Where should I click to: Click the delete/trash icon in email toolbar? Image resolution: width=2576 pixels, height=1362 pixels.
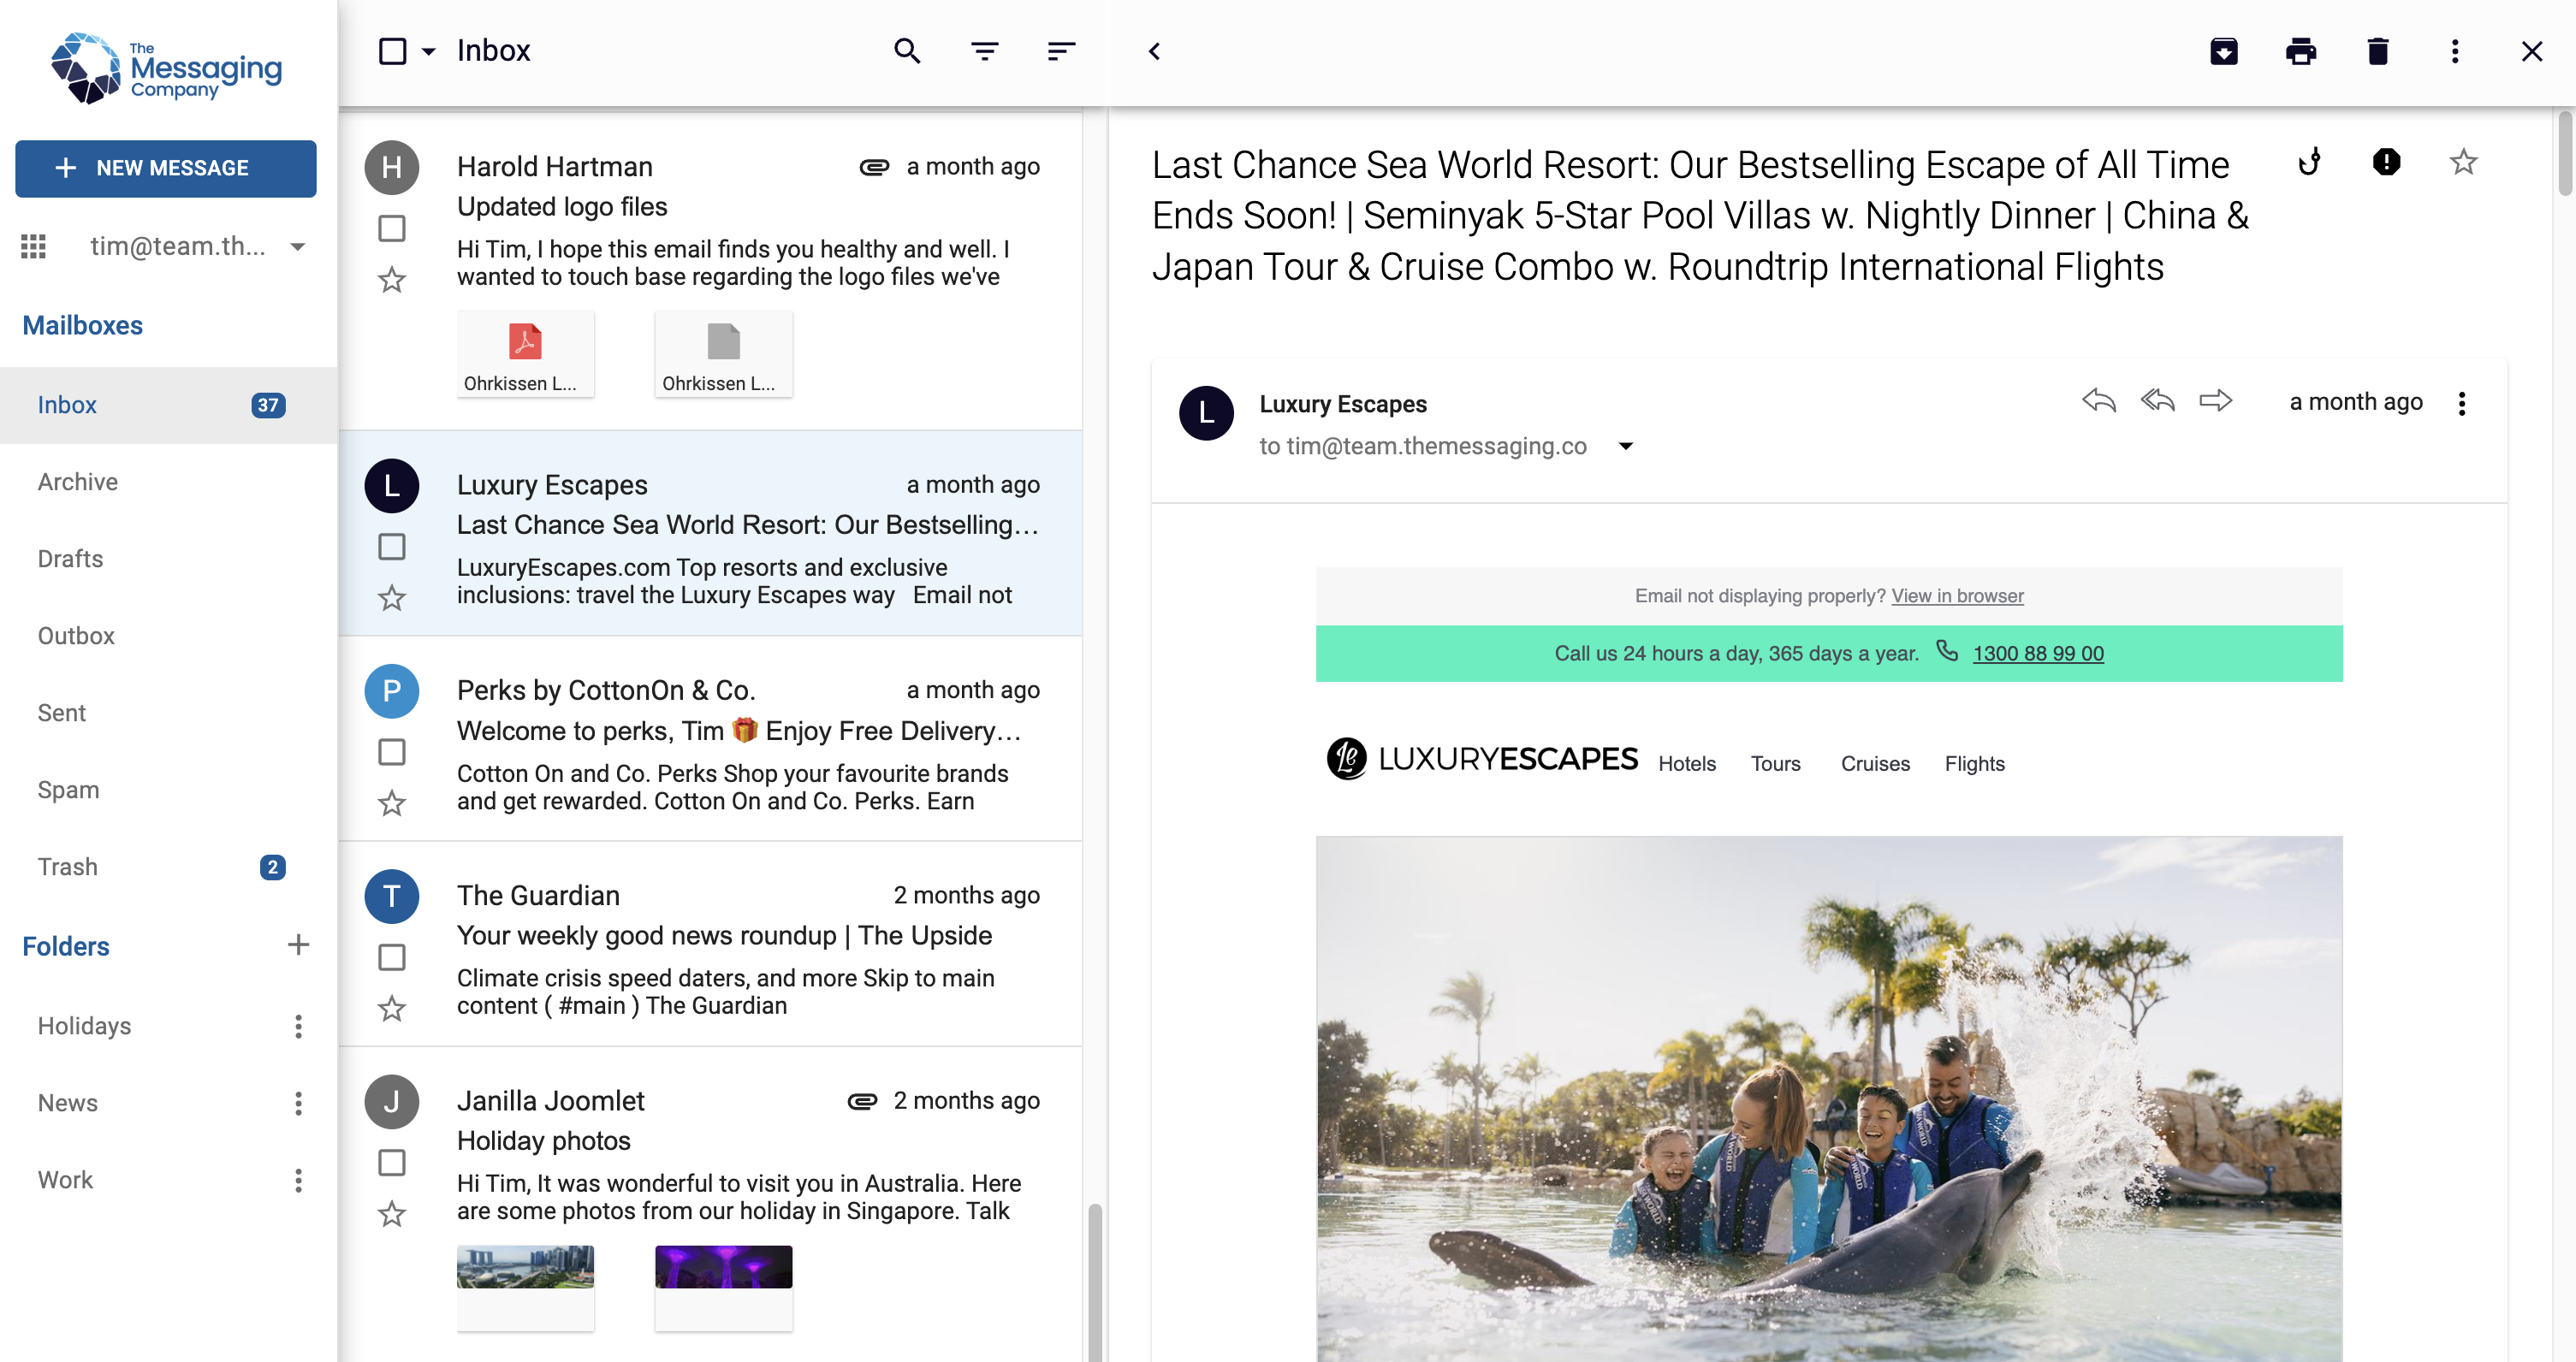pyautogui.click(x=2377, y=50)
